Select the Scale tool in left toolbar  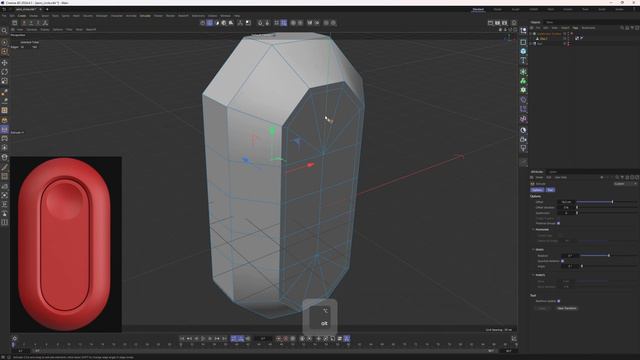tap(4, 81)
